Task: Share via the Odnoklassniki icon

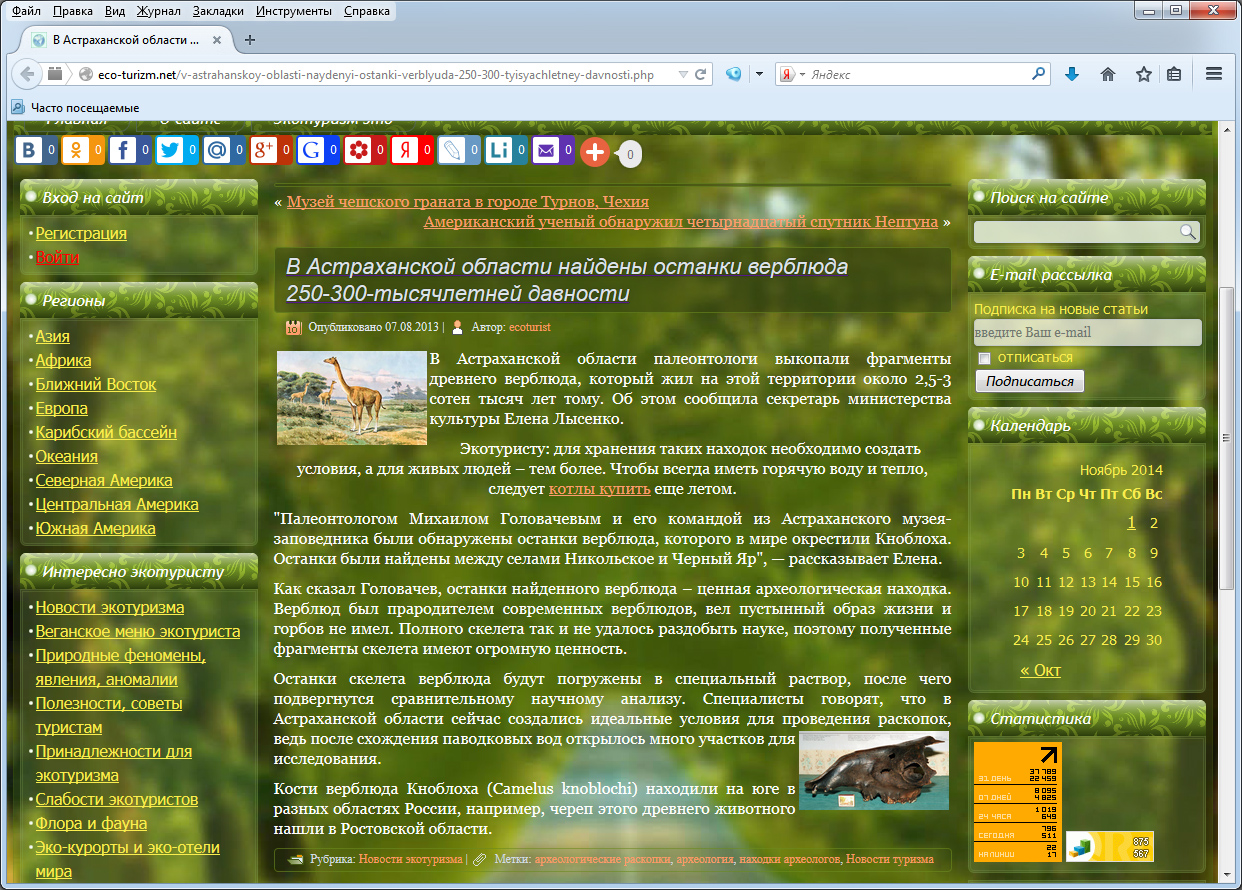Action: [x=76, y=151]
